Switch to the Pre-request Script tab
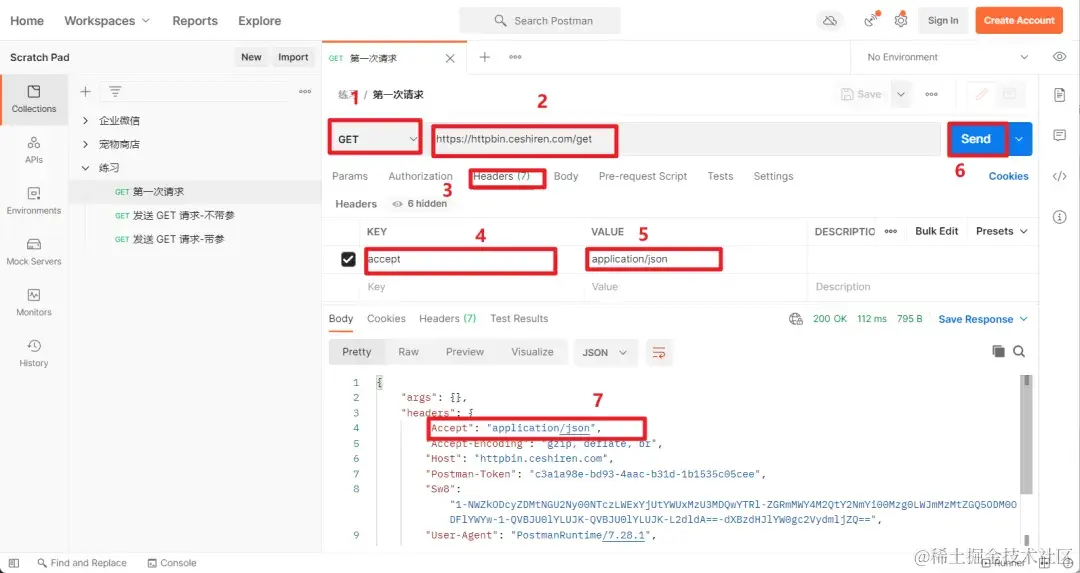 coord(643,176)
